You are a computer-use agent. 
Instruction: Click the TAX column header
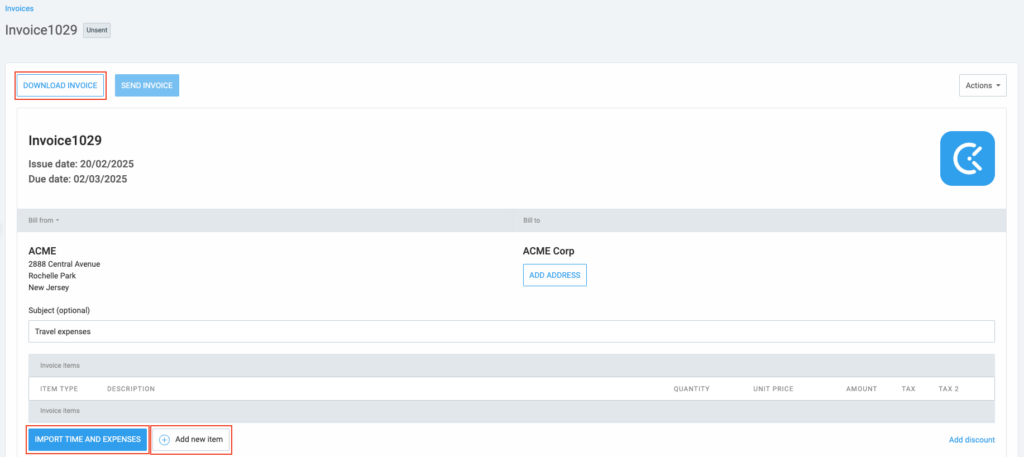(x=908, y=389)
